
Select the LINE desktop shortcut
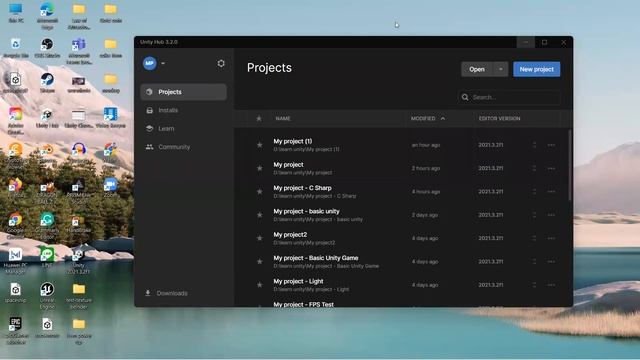point(47,258)
